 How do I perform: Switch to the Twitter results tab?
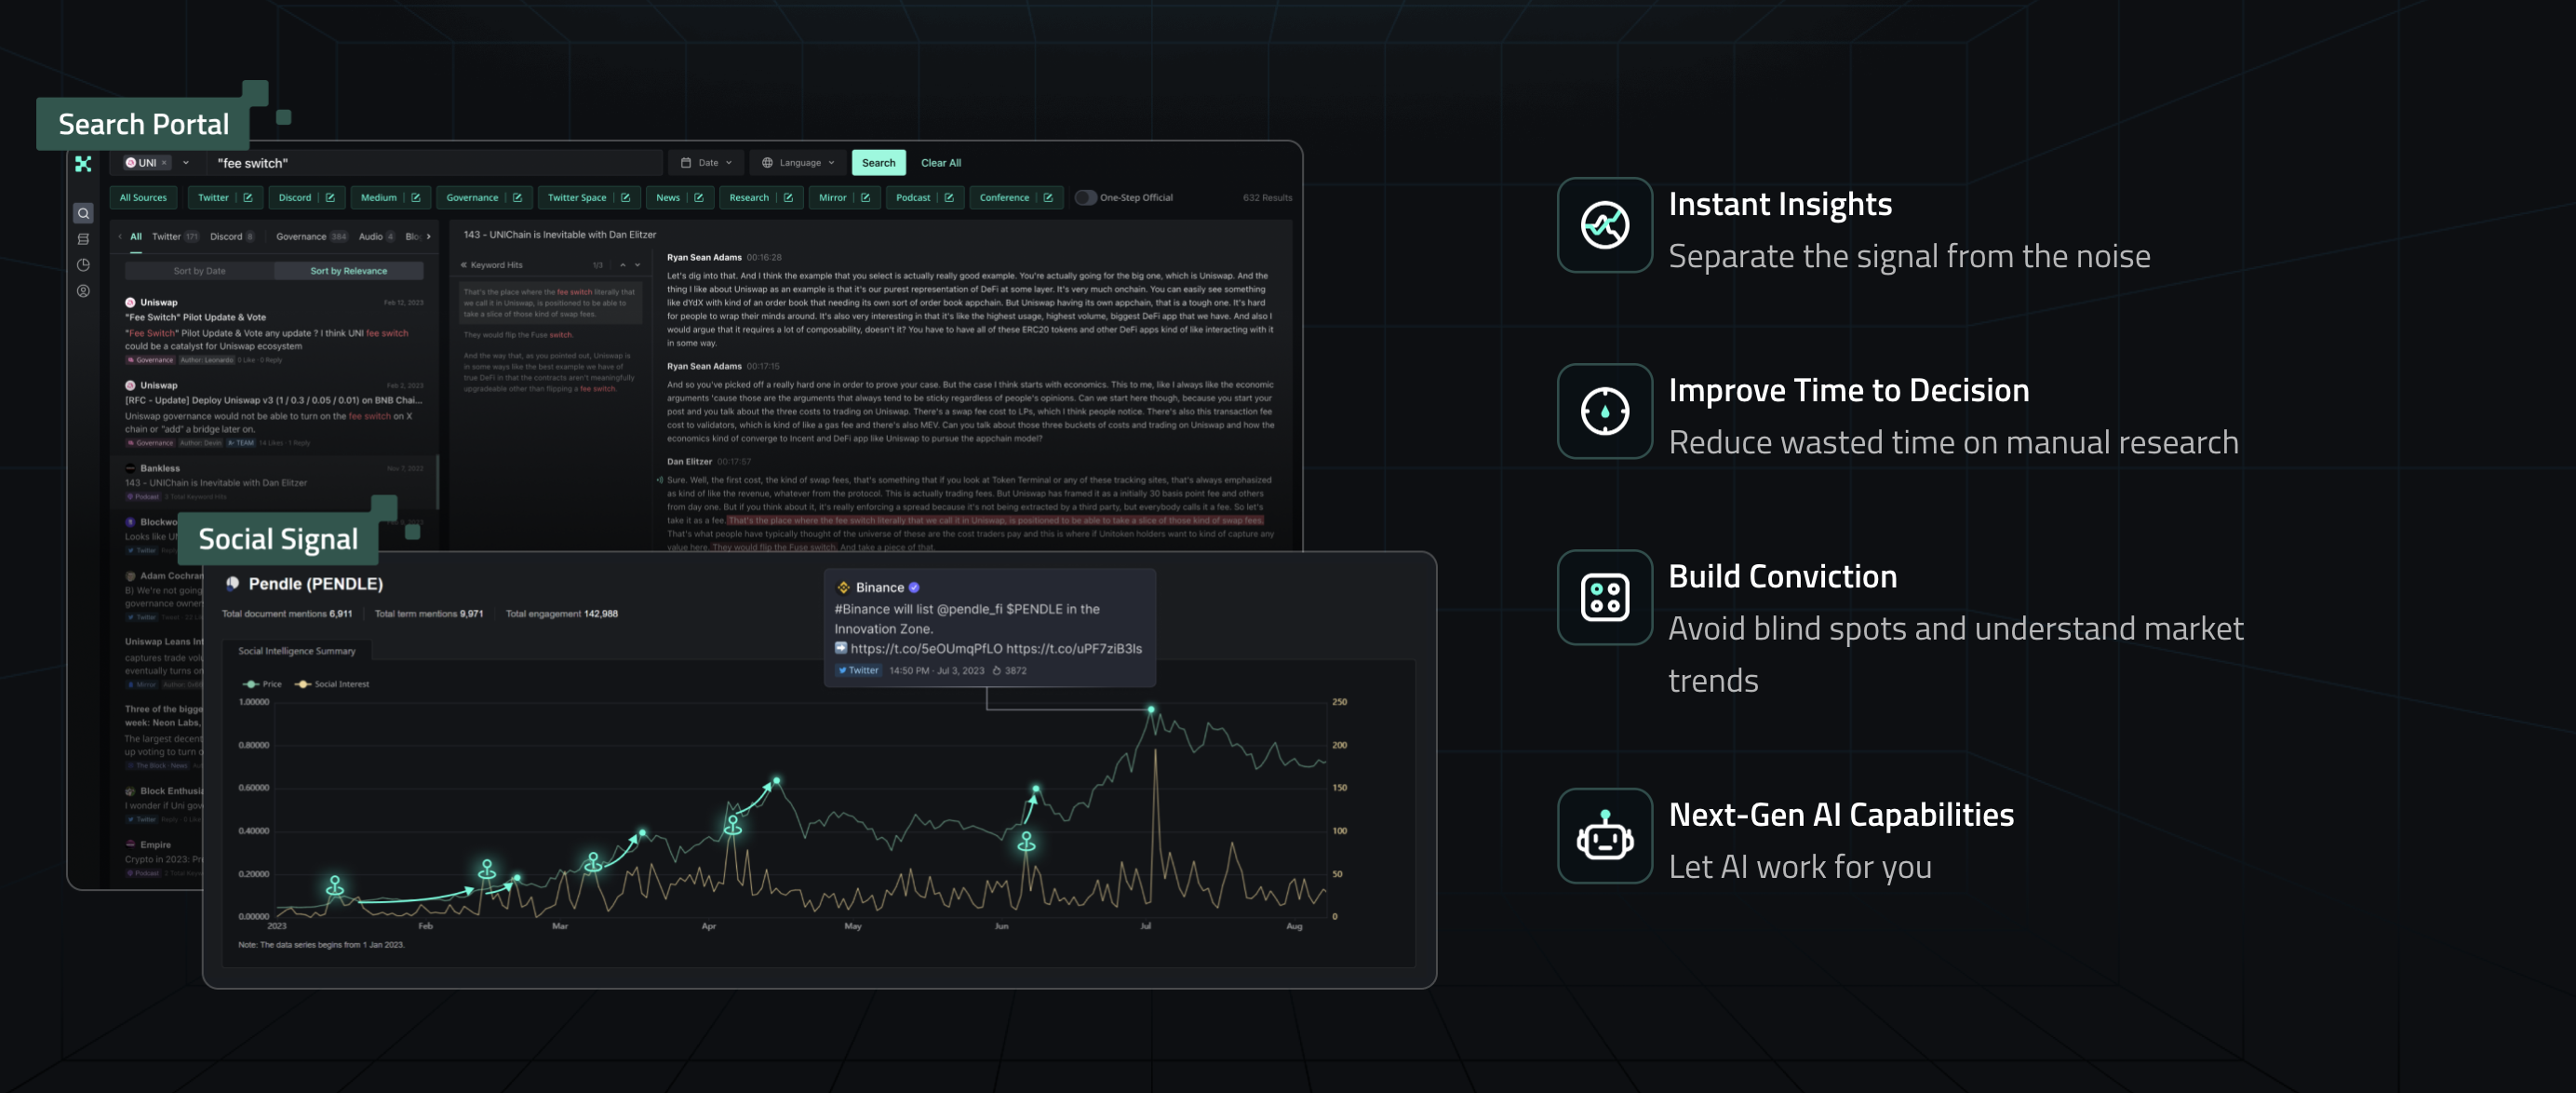click(x=175, y=237)
